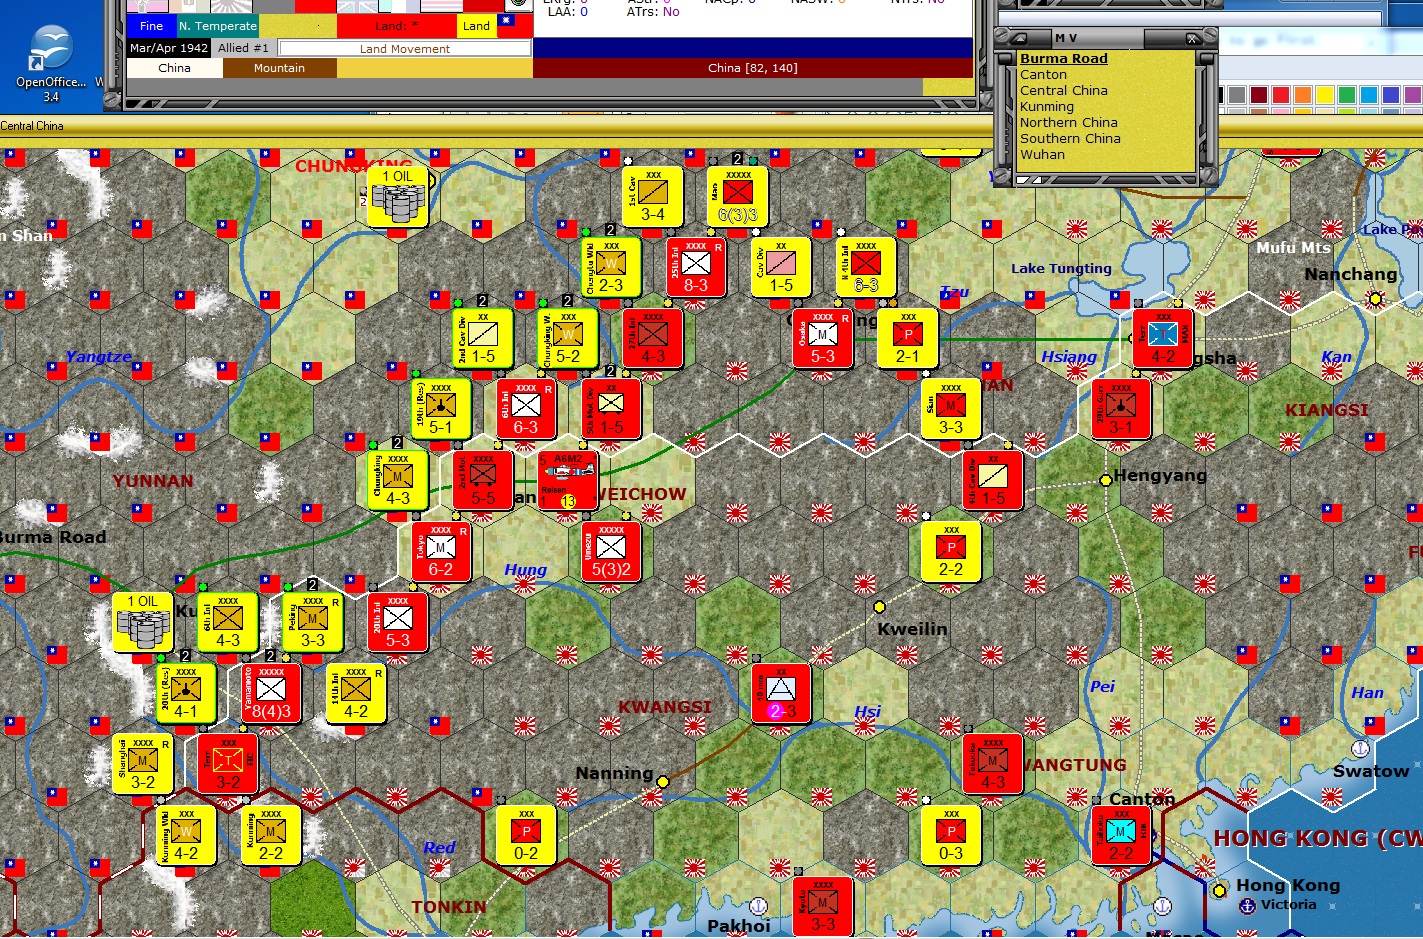Click the Cav Div 1-5 counter with pink symbol
This screenshot has width=1423, height=939.
click(x=781, y=267)
